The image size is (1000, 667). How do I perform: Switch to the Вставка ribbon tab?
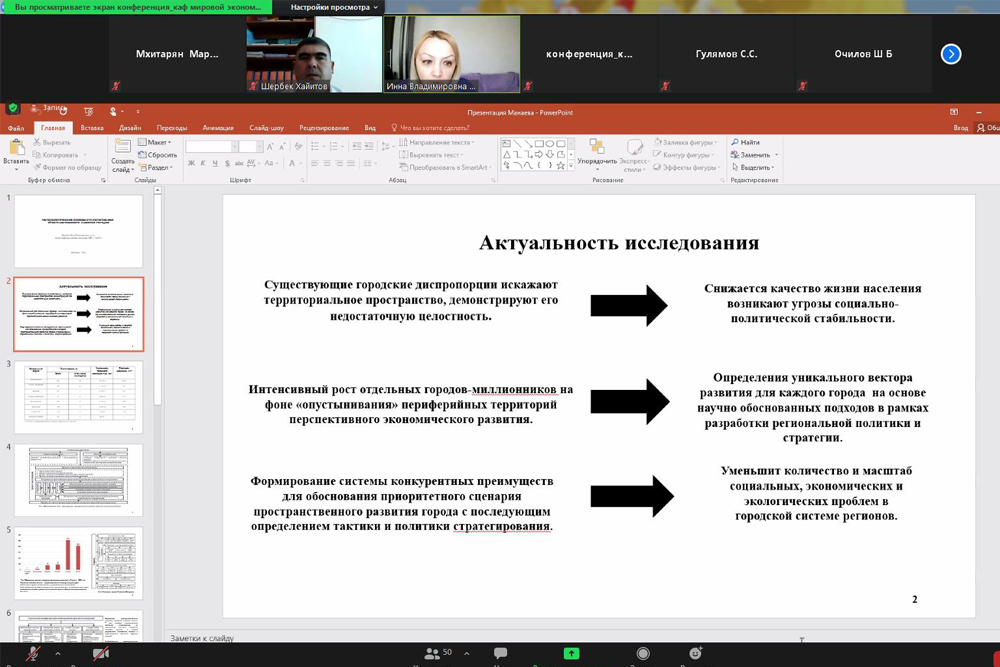coord(92,128)
